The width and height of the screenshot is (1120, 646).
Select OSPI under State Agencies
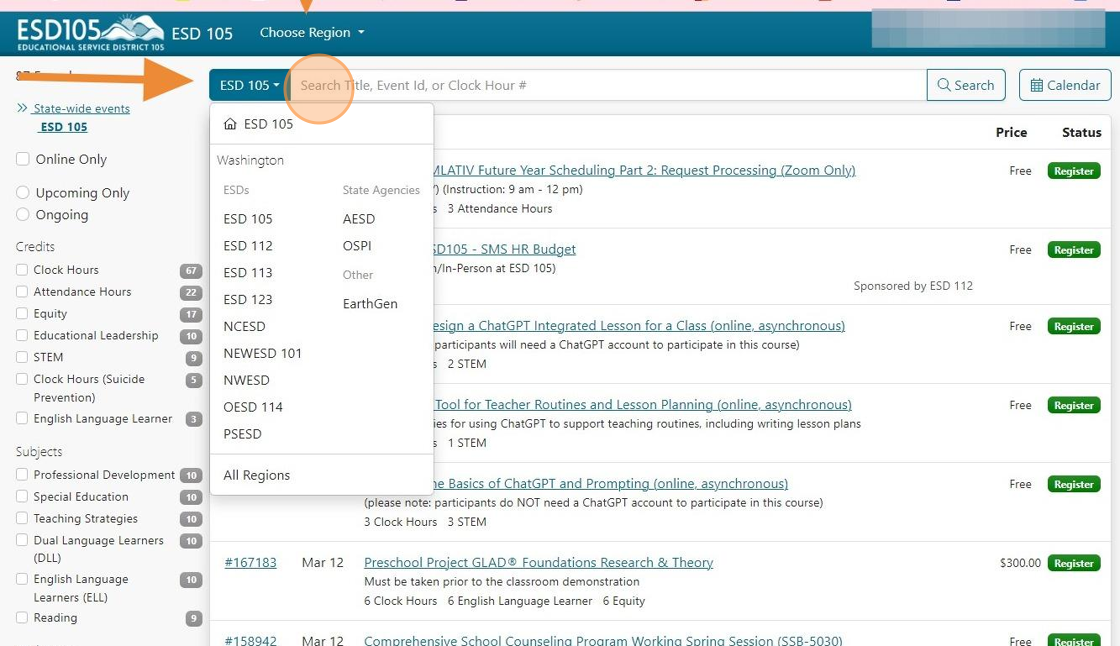pos(357,246)
